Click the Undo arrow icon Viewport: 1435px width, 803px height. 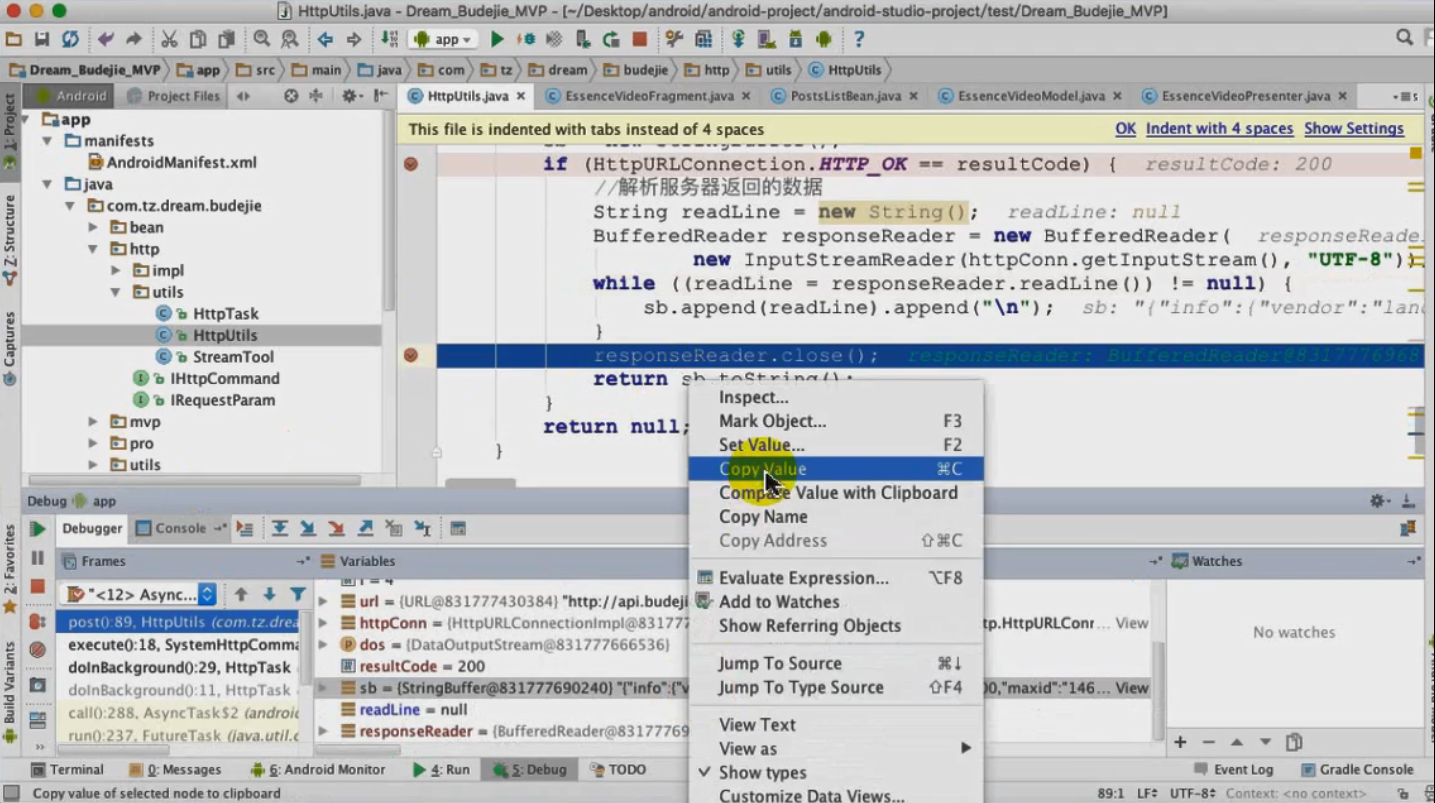[106, 39]
